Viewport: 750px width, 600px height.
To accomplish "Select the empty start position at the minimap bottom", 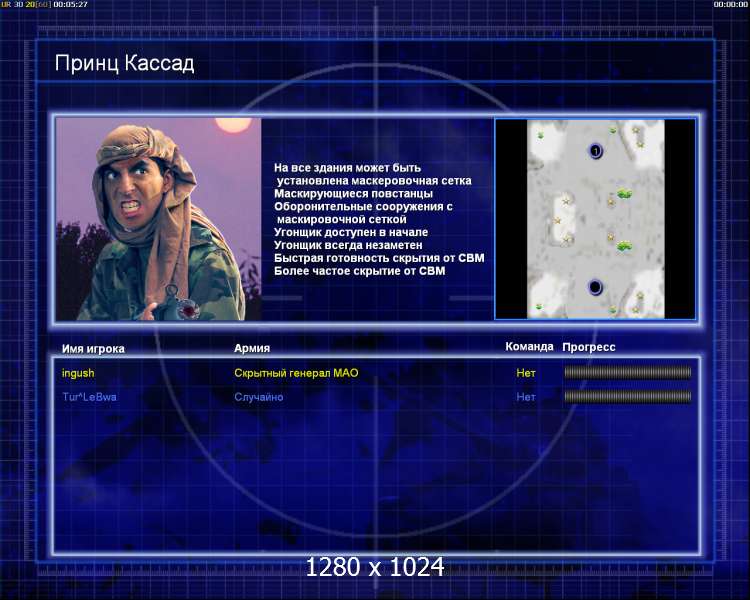I will coord(595,288).
